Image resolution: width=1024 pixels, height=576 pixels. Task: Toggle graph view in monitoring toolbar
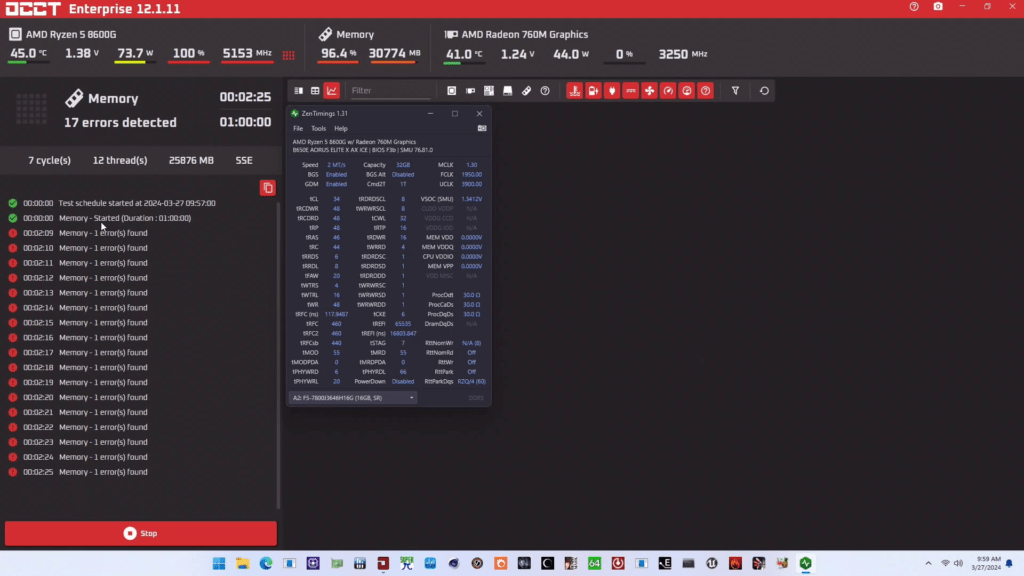(x=332, y=91)
